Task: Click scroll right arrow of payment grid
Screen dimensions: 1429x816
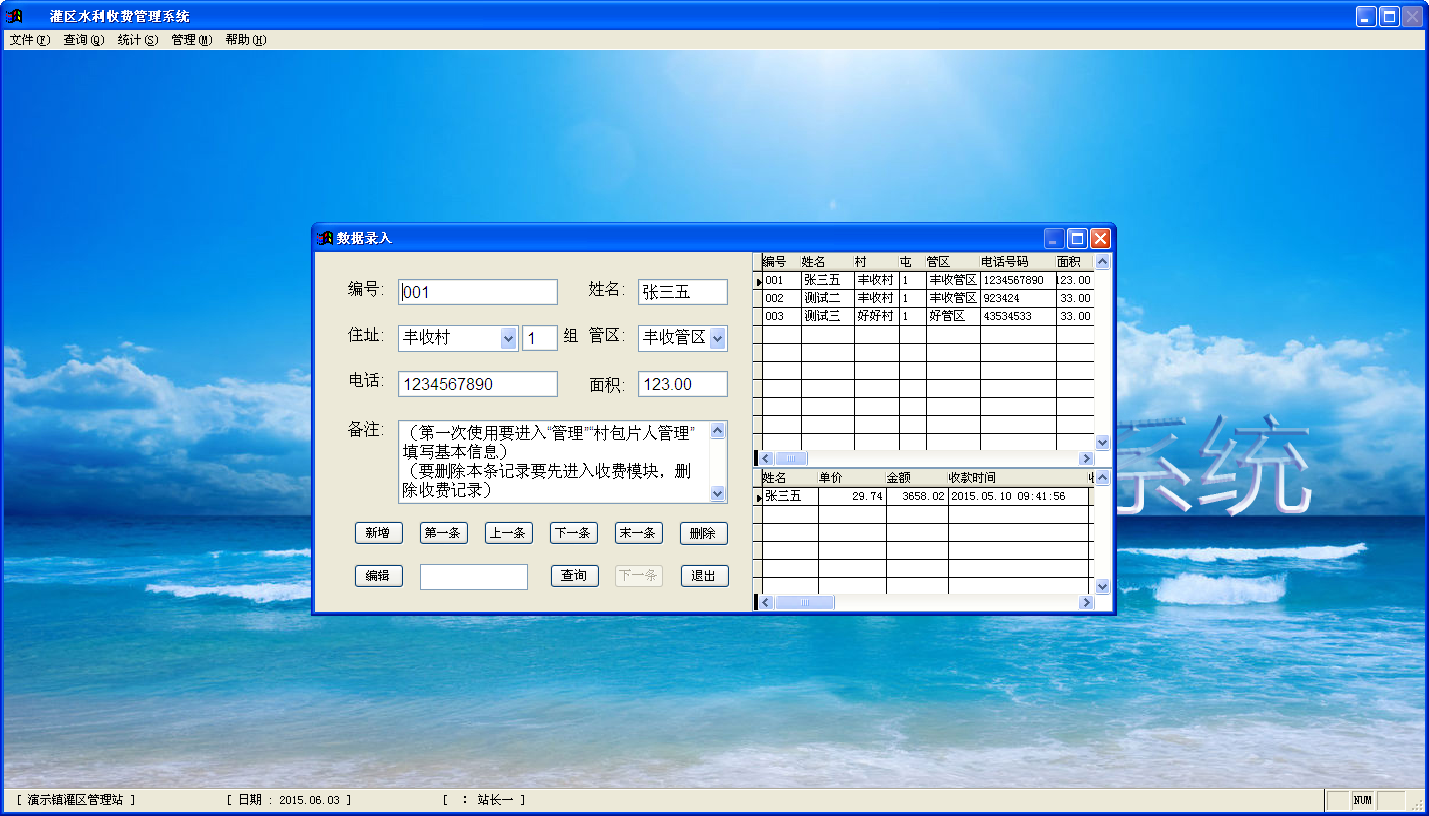Action: tap(1086, 603)
